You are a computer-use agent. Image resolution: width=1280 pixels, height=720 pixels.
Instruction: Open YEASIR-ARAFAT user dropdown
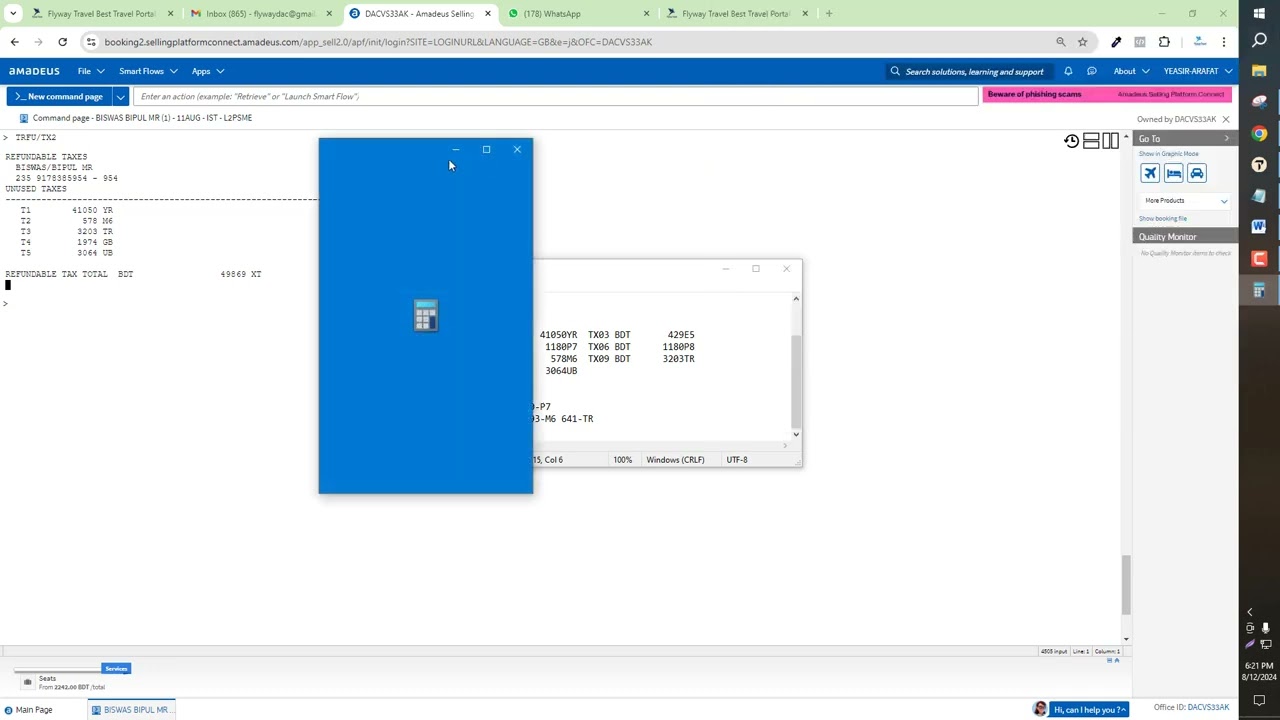click(1197, 71)
